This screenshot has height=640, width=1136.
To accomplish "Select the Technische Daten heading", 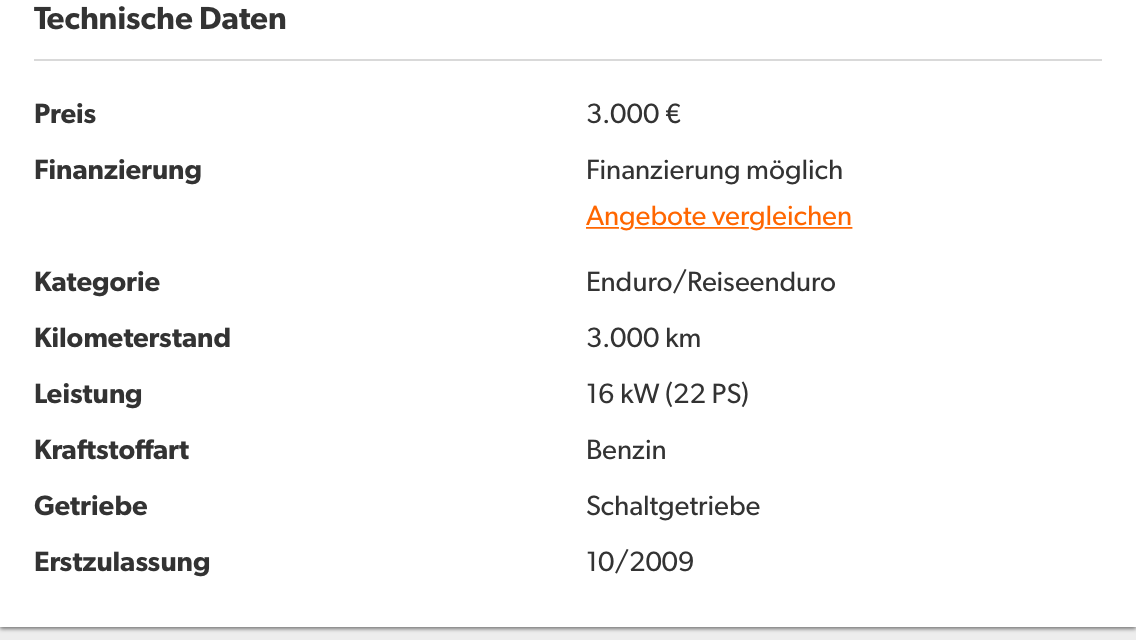I will click(160, 19).
